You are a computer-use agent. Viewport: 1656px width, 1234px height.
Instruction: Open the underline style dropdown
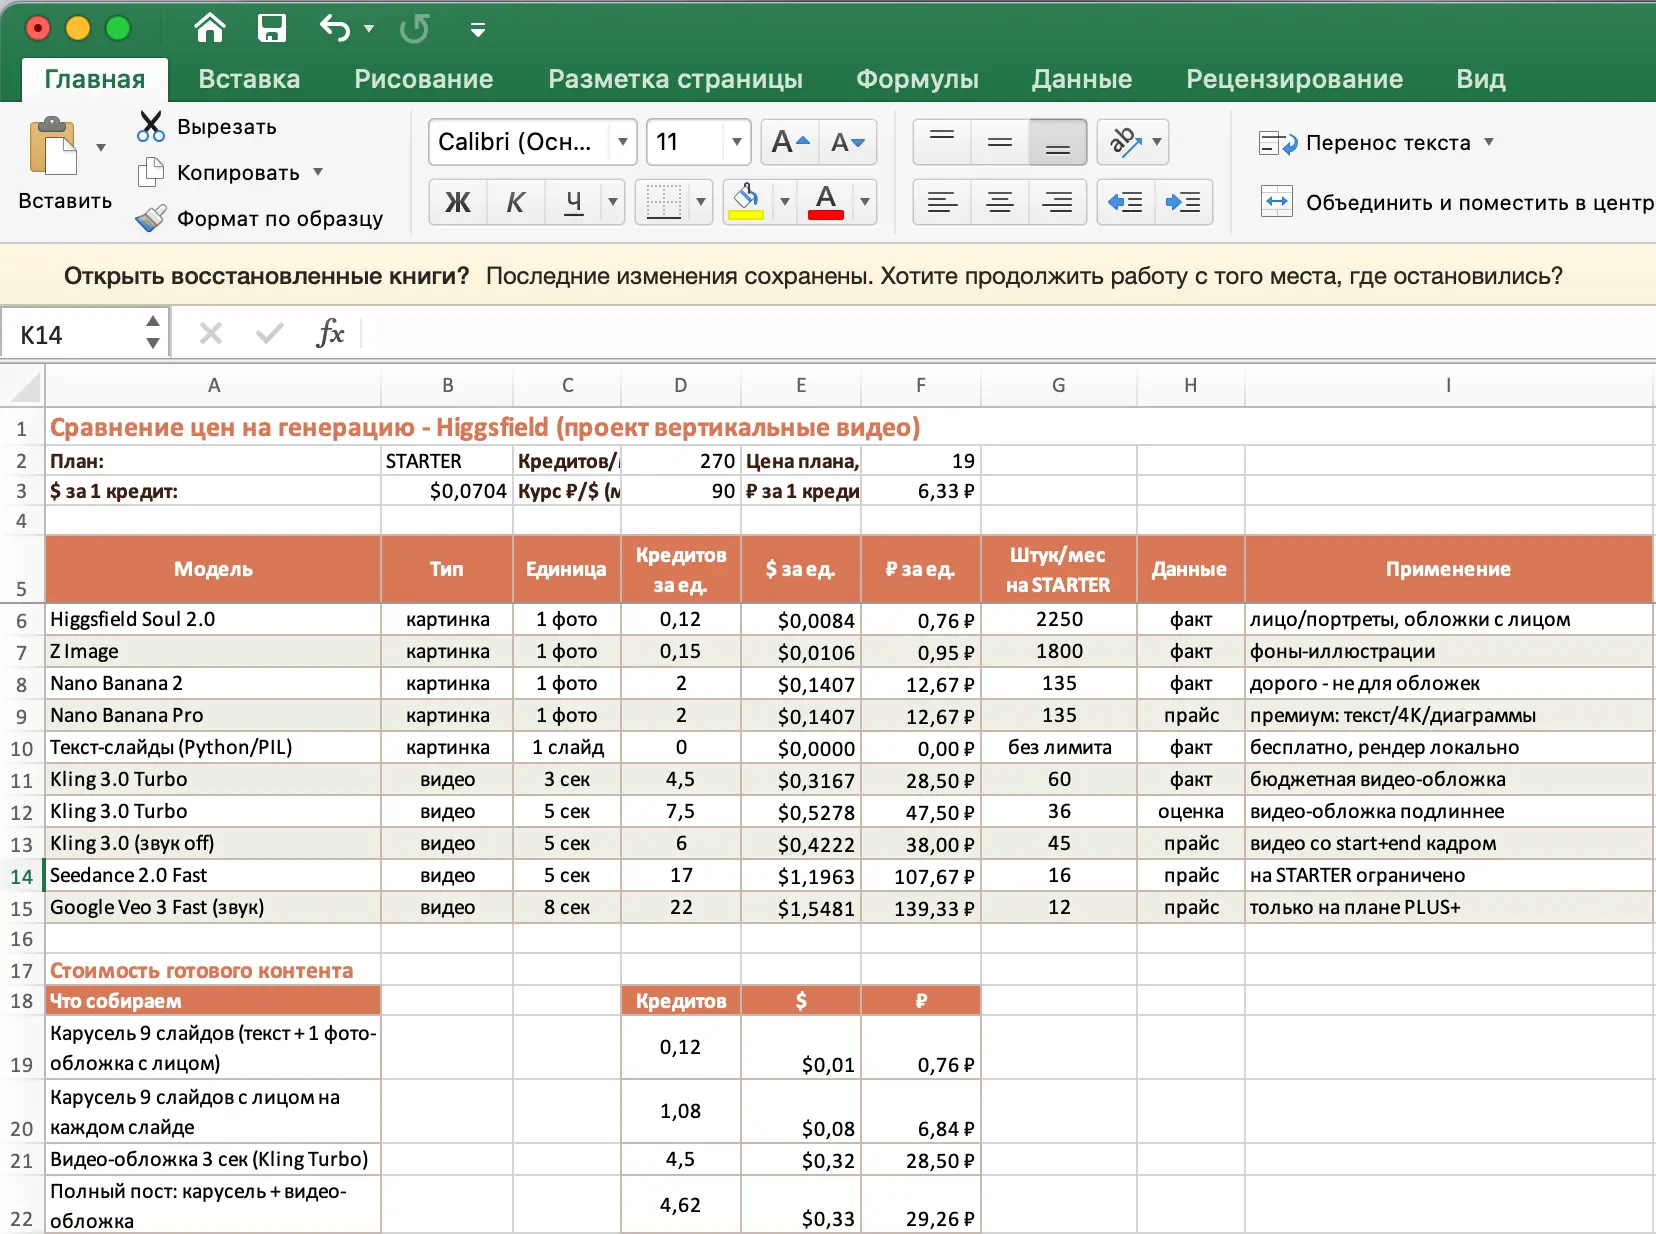[x=613, y=202]
